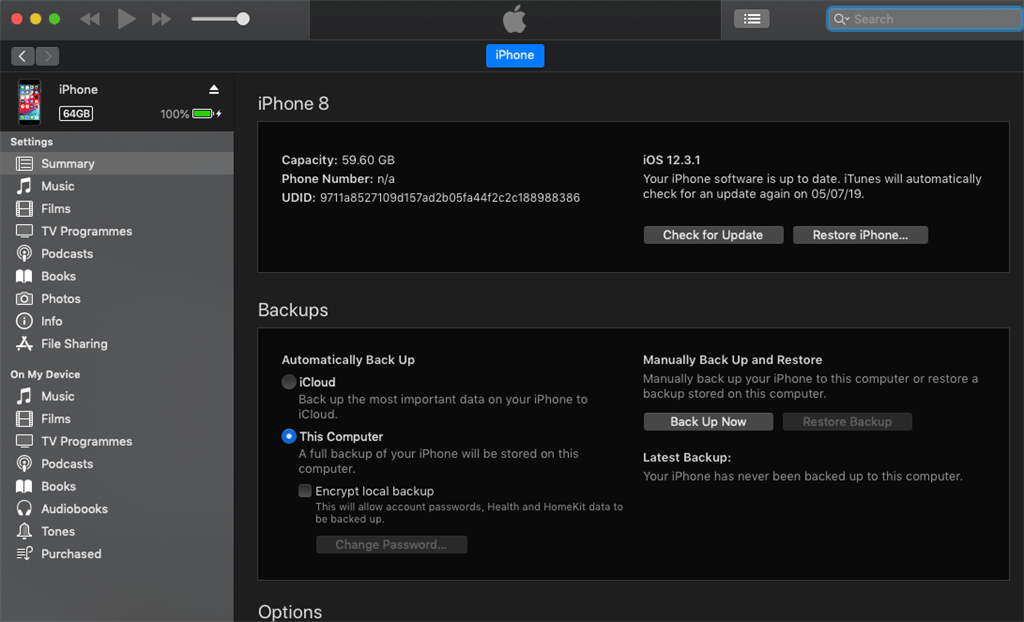Select Photos in the Settings sidebar

point(60,298)
